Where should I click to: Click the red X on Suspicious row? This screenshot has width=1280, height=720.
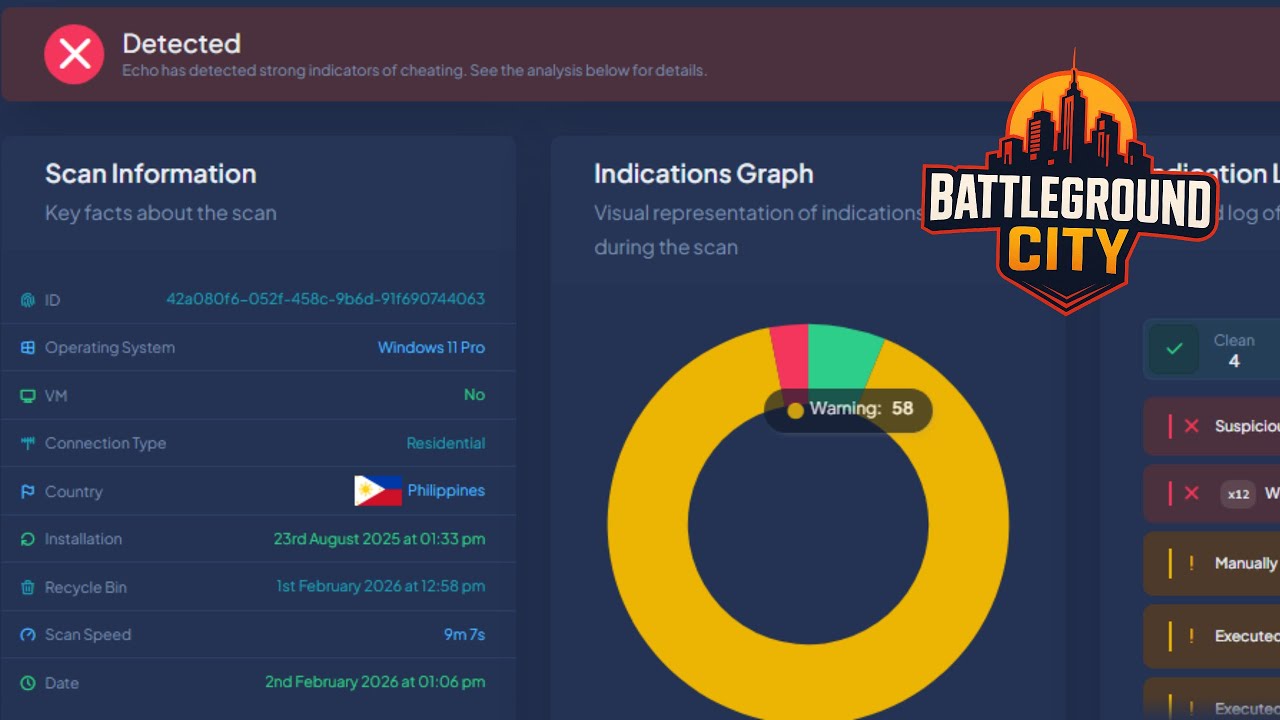pyautogui.click(x=1191, y=426)
